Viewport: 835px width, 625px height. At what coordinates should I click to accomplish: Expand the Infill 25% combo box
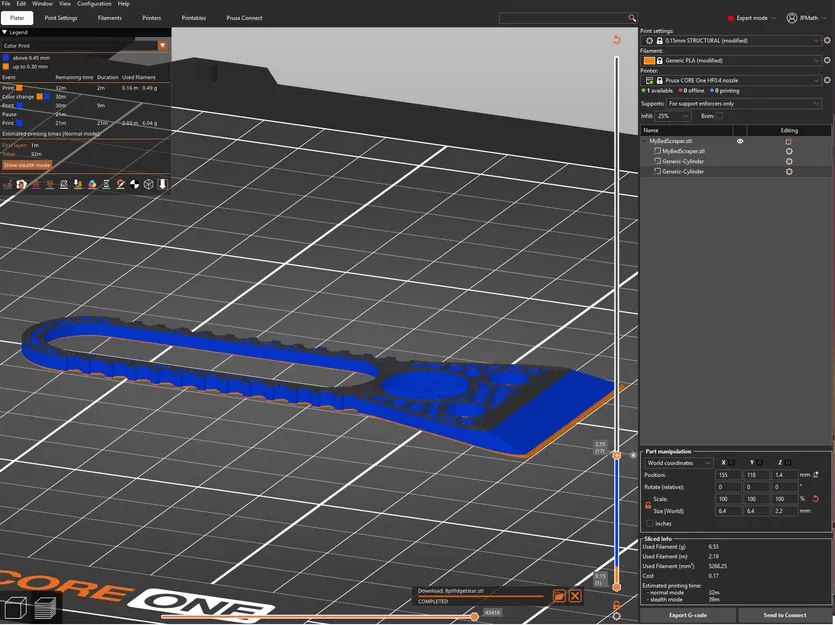(x=673, y=116)
